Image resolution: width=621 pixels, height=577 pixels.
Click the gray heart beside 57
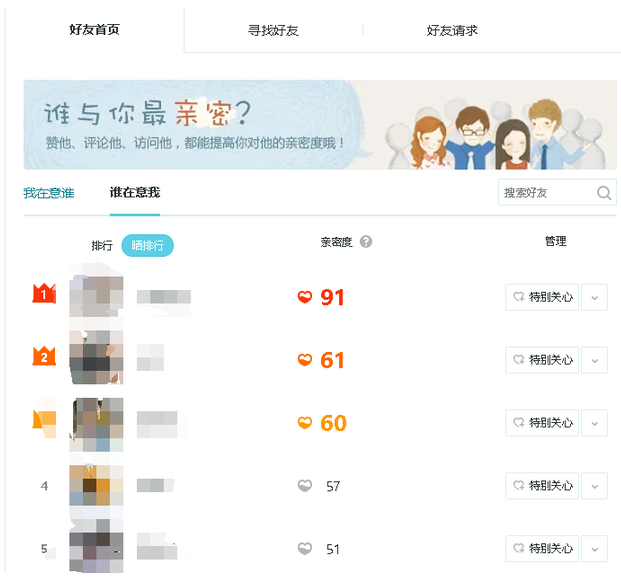[305, 486]
